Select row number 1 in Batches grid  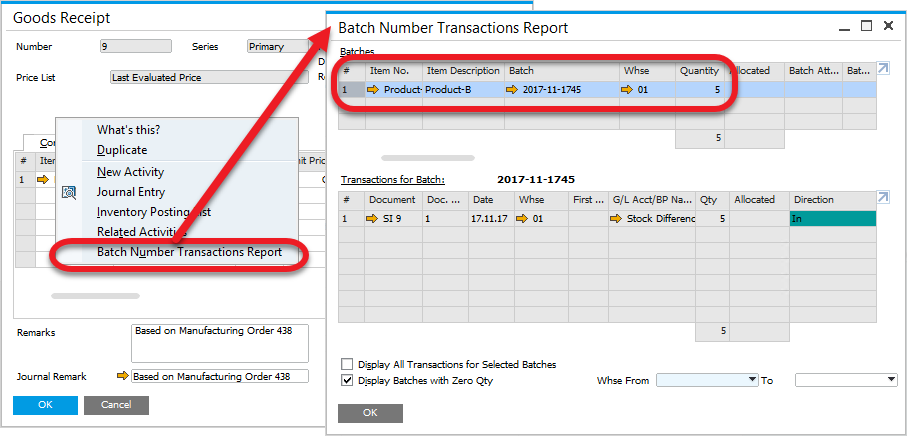352,90
